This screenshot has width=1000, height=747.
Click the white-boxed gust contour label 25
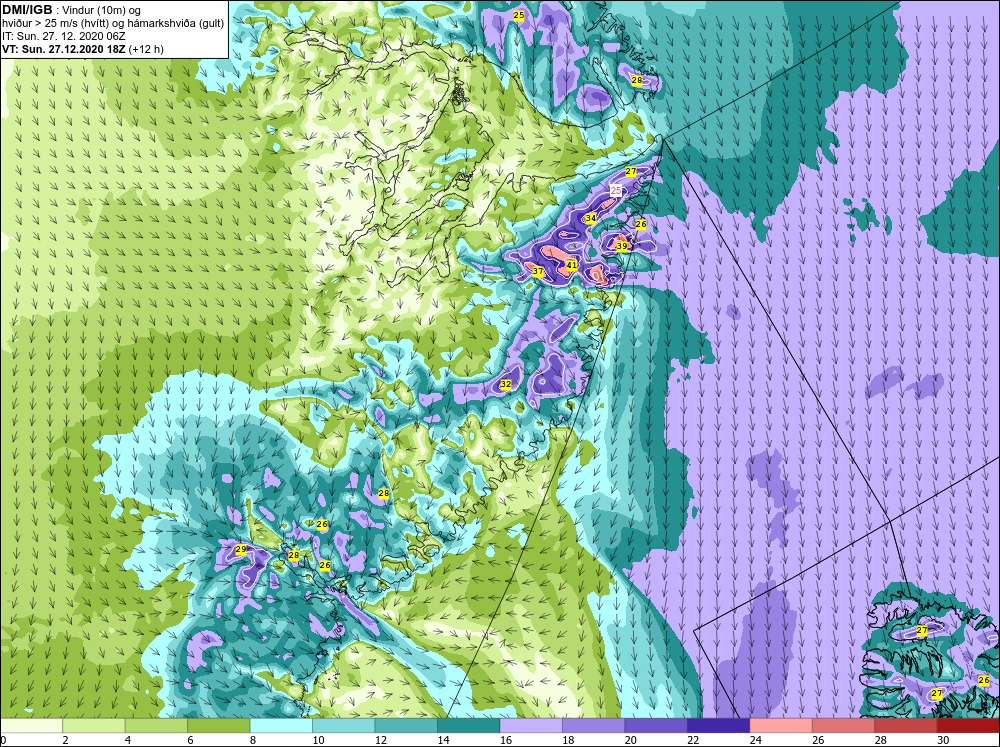pos(616,190)
